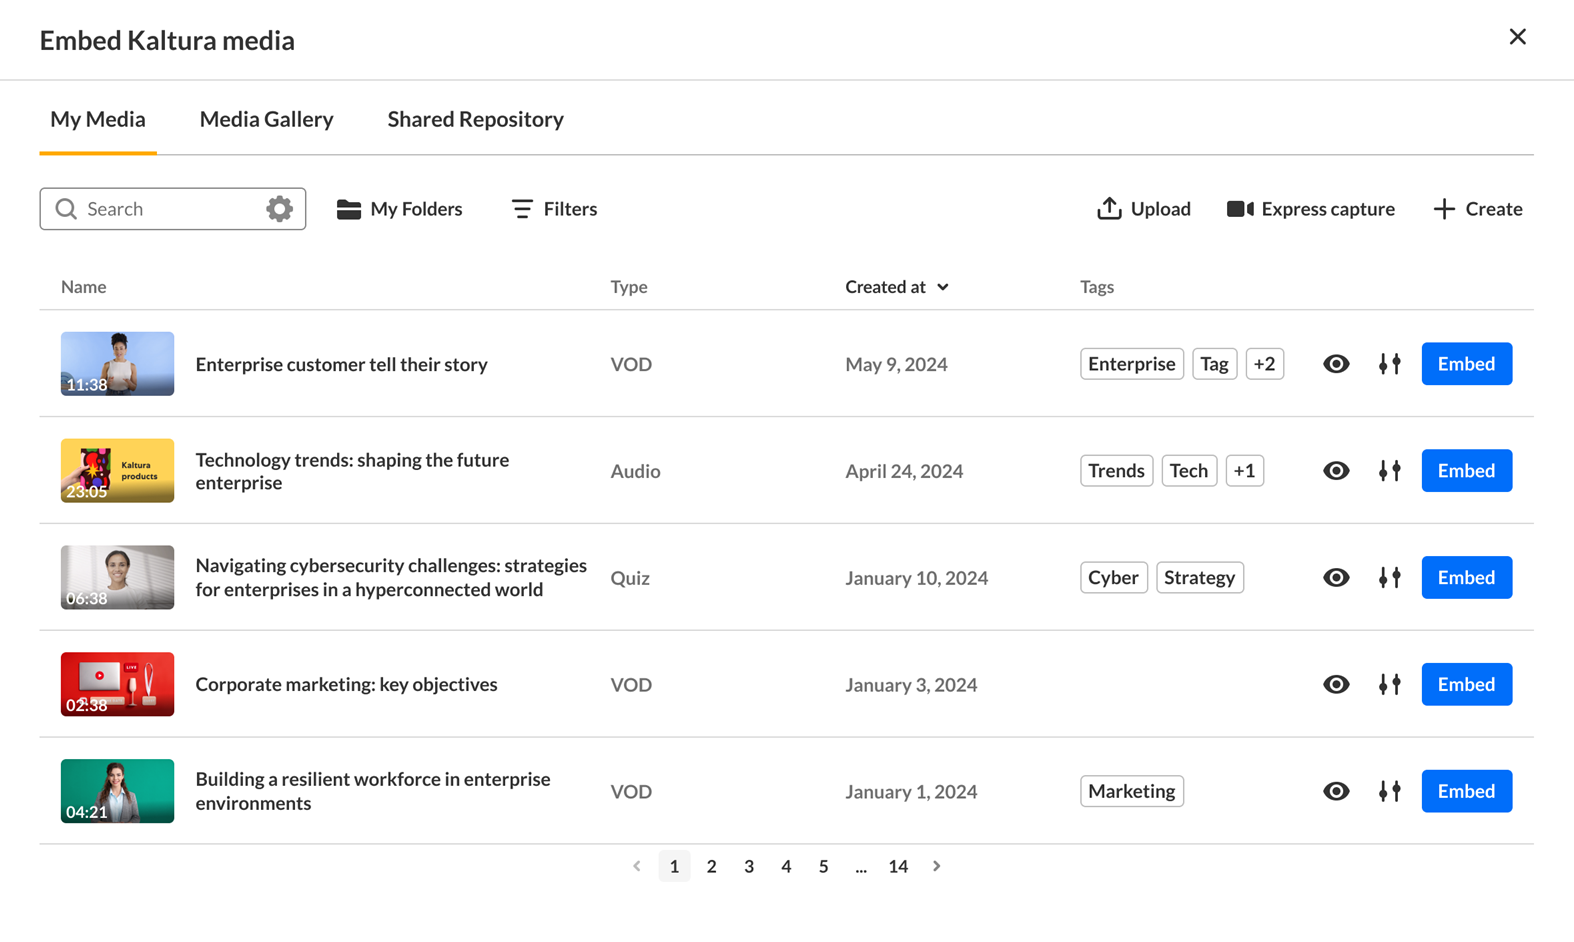Viewport: 1574px width, 942px height.
Task: Open embed settings for Enterprise customer video
Action: click(x=1389, y=364)
